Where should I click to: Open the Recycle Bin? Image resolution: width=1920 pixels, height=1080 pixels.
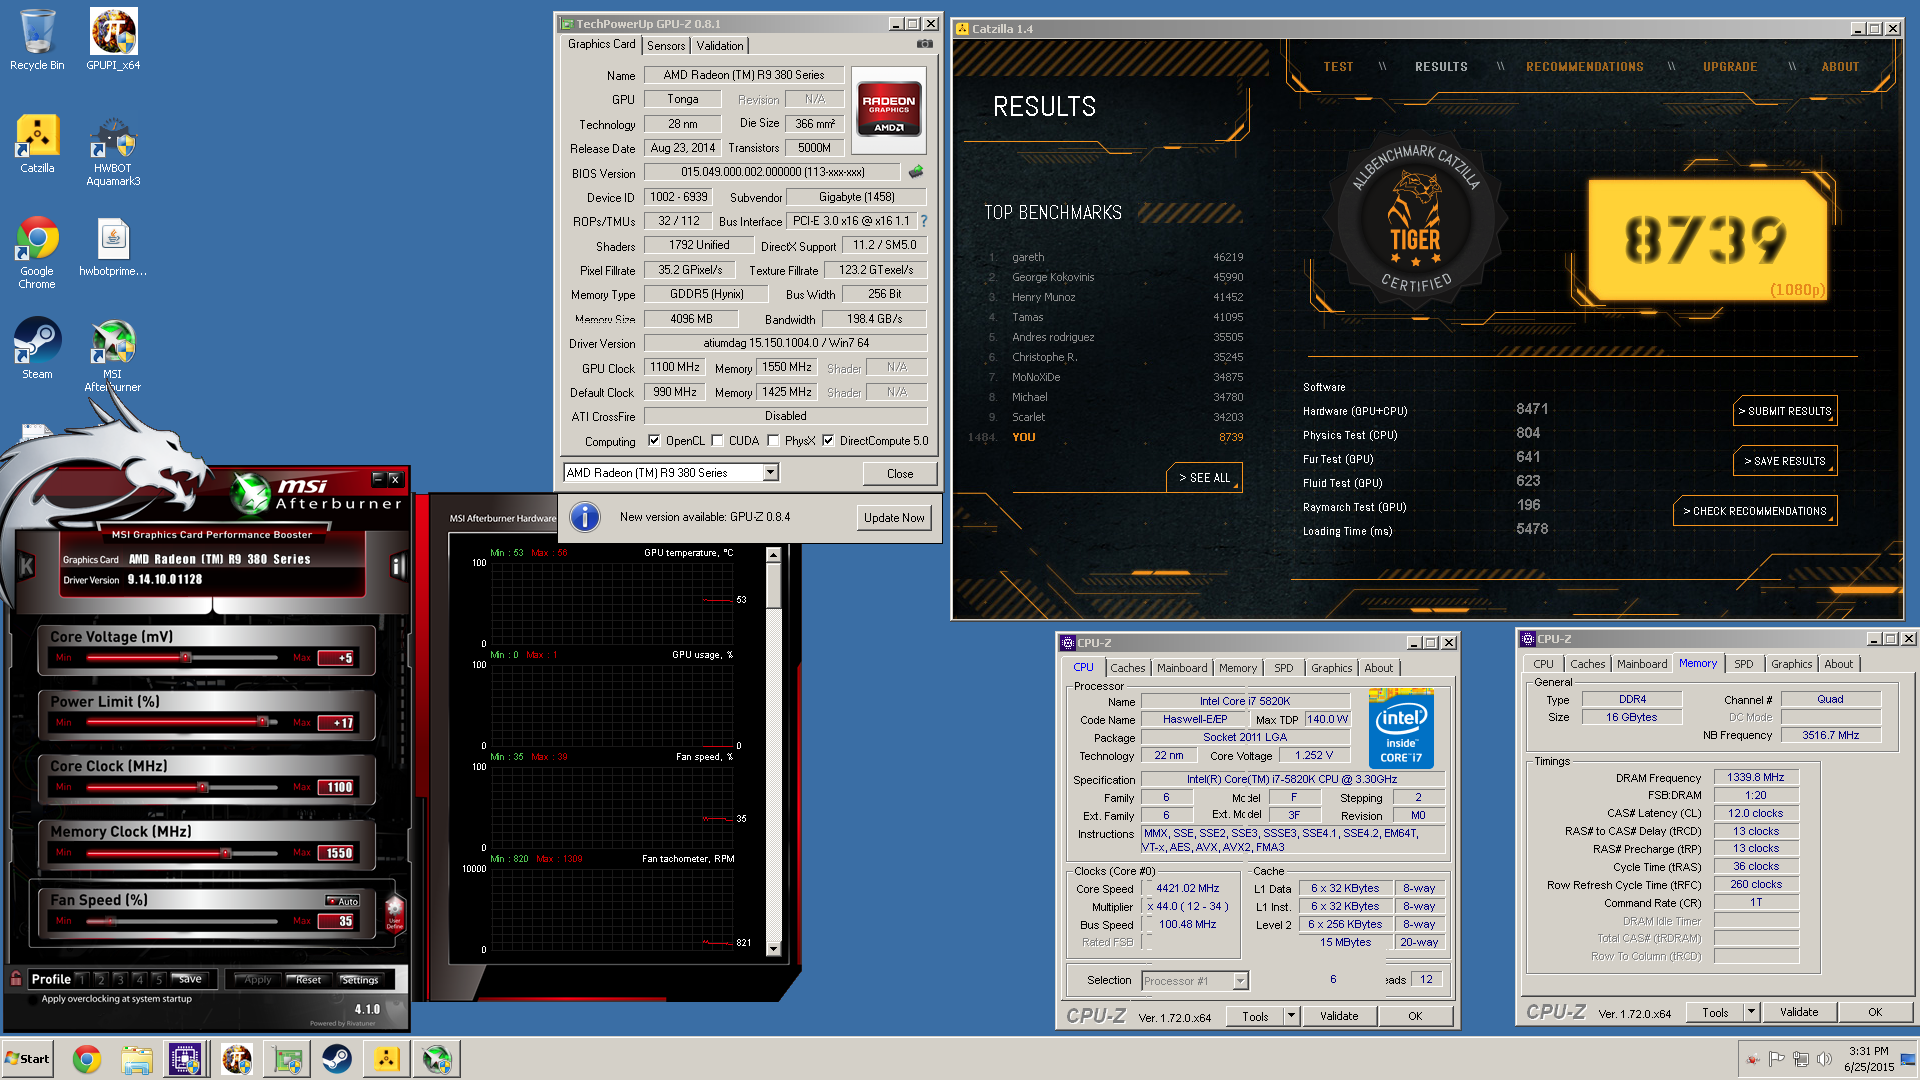[37, 40]
